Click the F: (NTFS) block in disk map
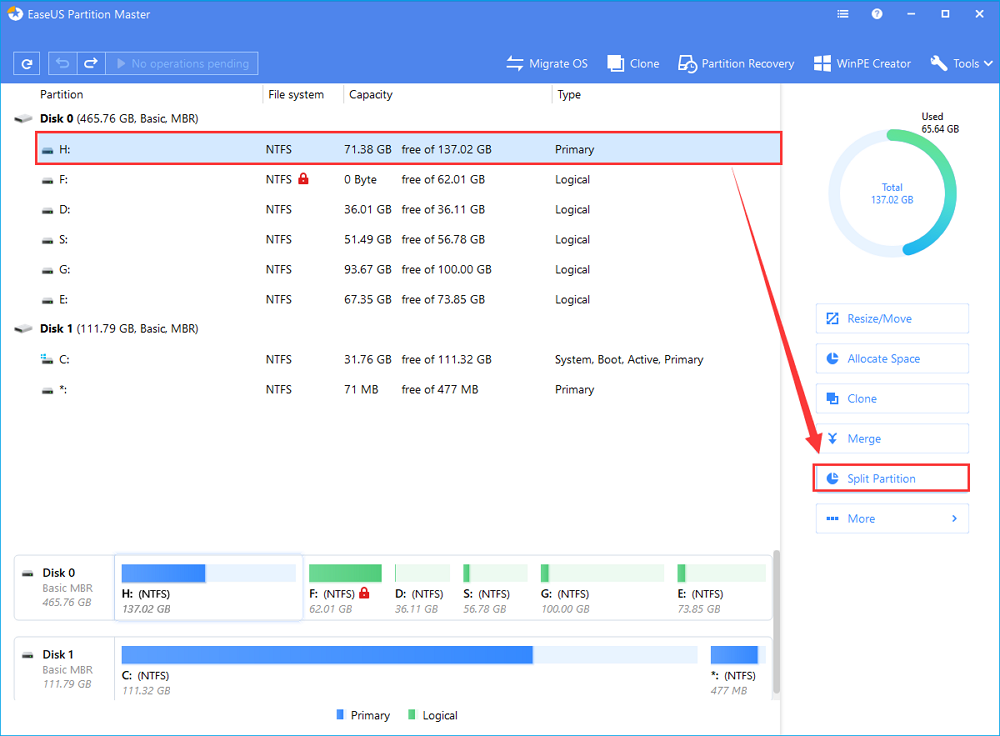1000x736 pixels. coord(345,587)
